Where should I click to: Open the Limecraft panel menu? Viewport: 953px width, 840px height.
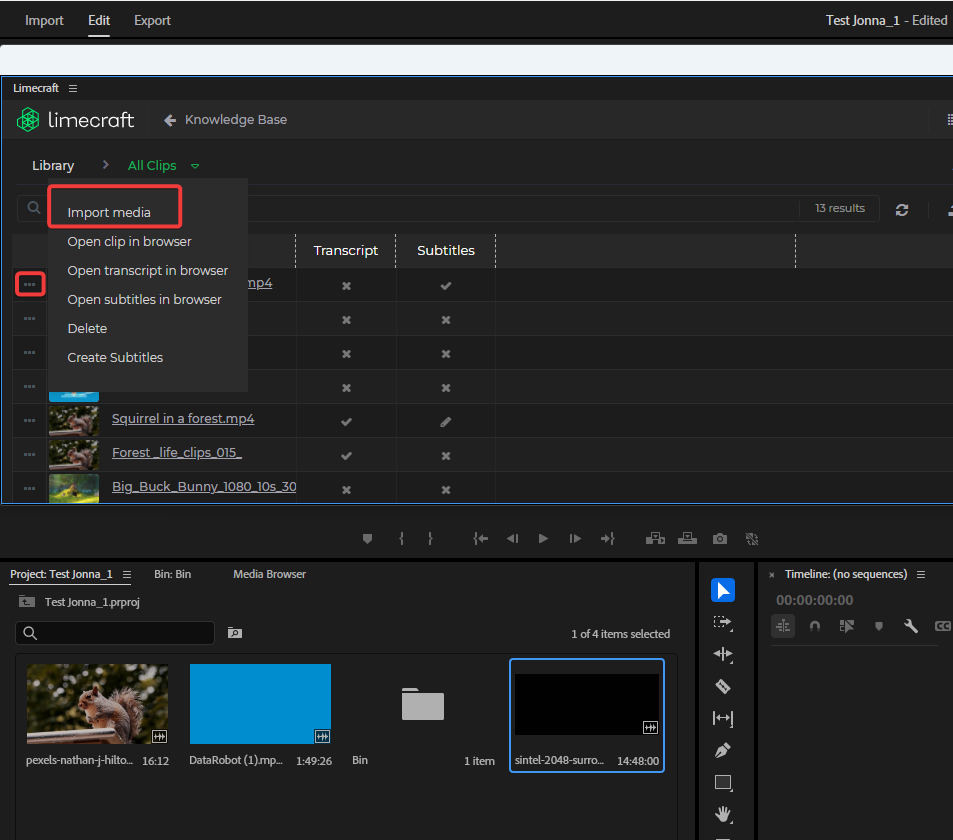73,89
